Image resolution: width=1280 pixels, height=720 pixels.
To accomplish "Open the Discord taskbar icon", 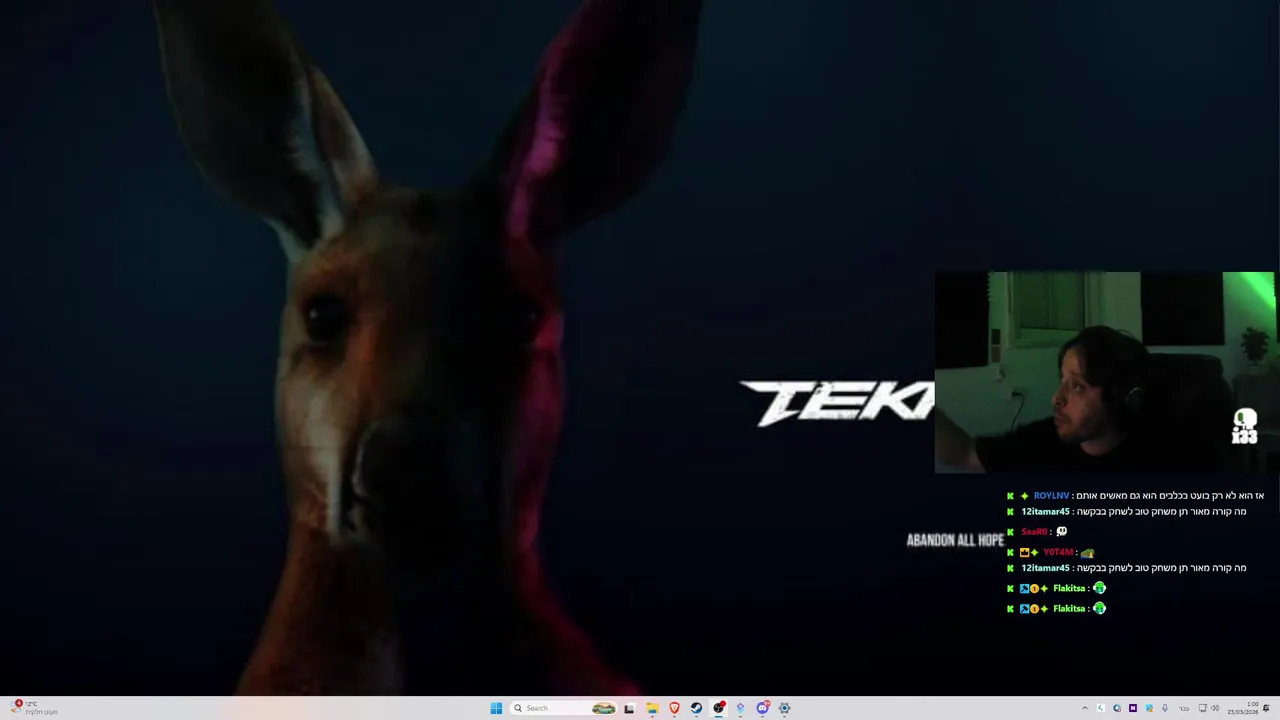I will pyautogui.click(x=762, y=708).
